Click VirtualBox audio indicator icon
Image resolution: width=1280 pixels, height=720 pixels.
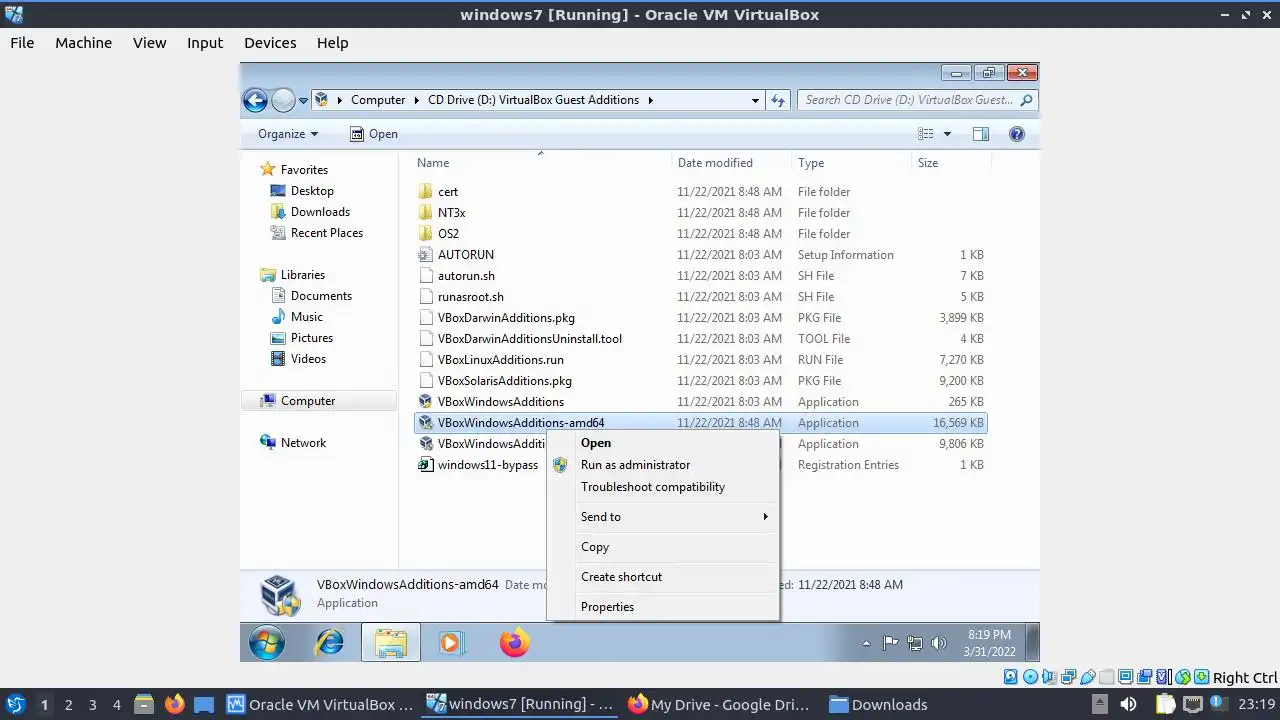pos(1049,677)
